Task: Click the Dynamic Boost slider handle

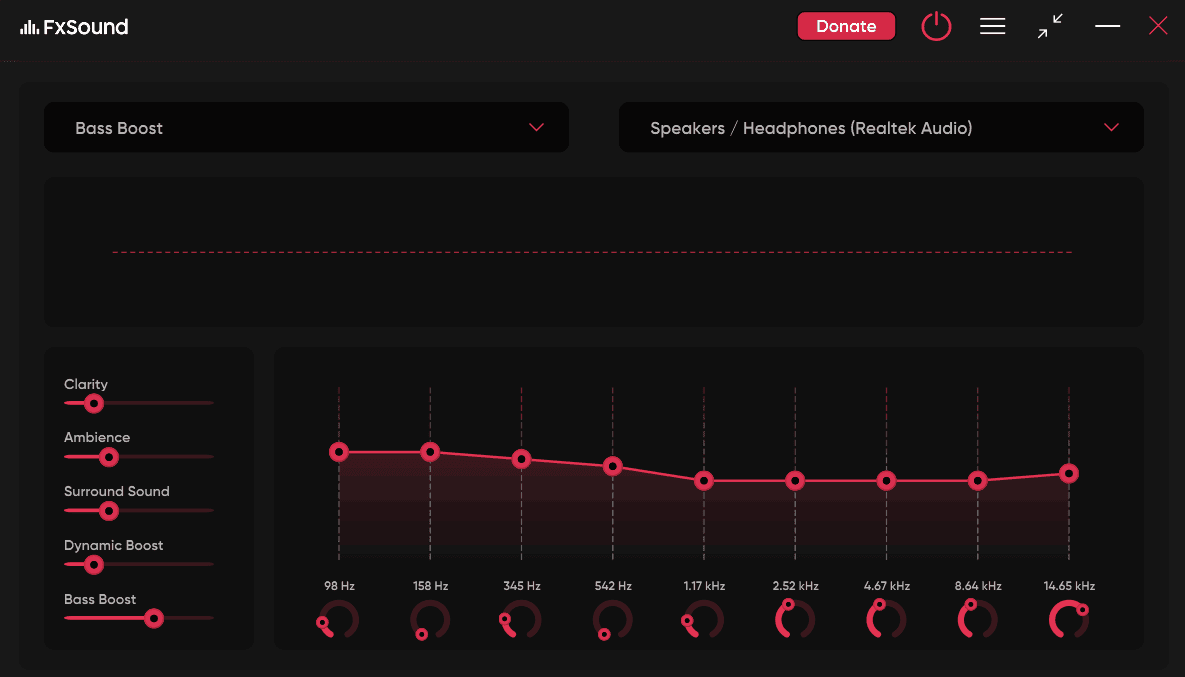Action: pyautogui.click(x=94, y=564)
